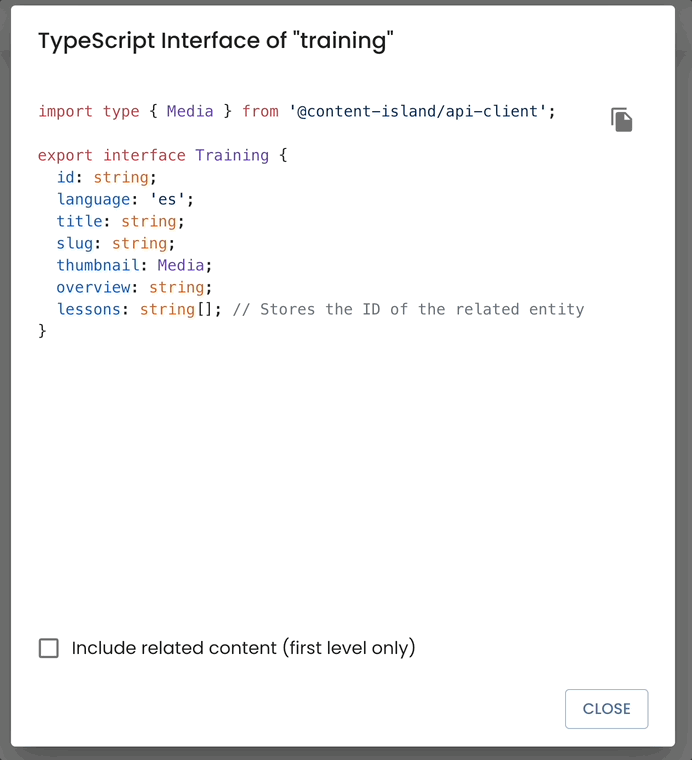Click the import statement line of code
Viewport: 692px width, 760px height.
point(297,111)
